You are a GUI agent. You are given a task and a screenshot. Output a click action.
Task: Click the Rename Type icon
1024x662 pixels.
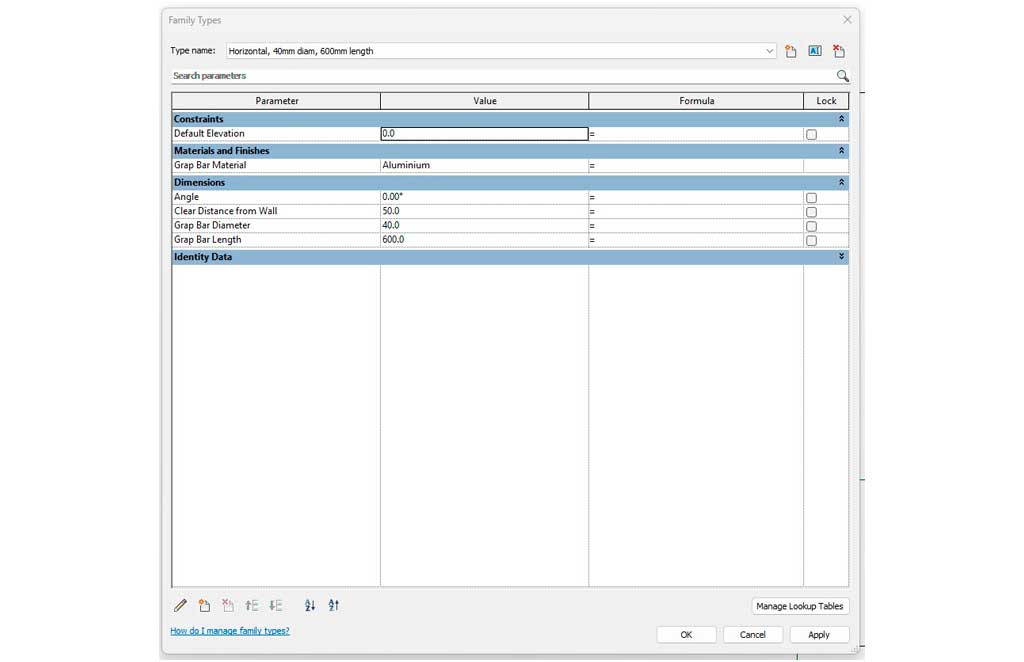click(815, 51)
